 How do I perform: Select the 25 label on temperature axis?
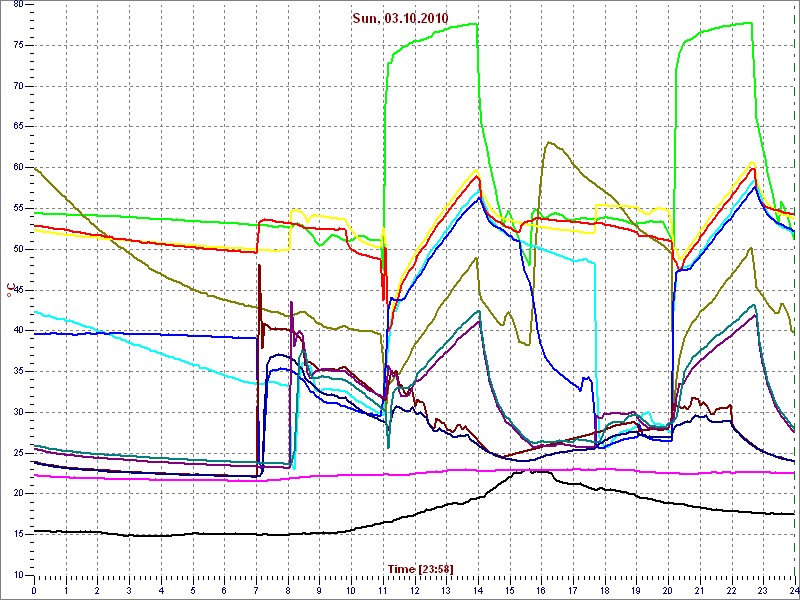[17, 453]
